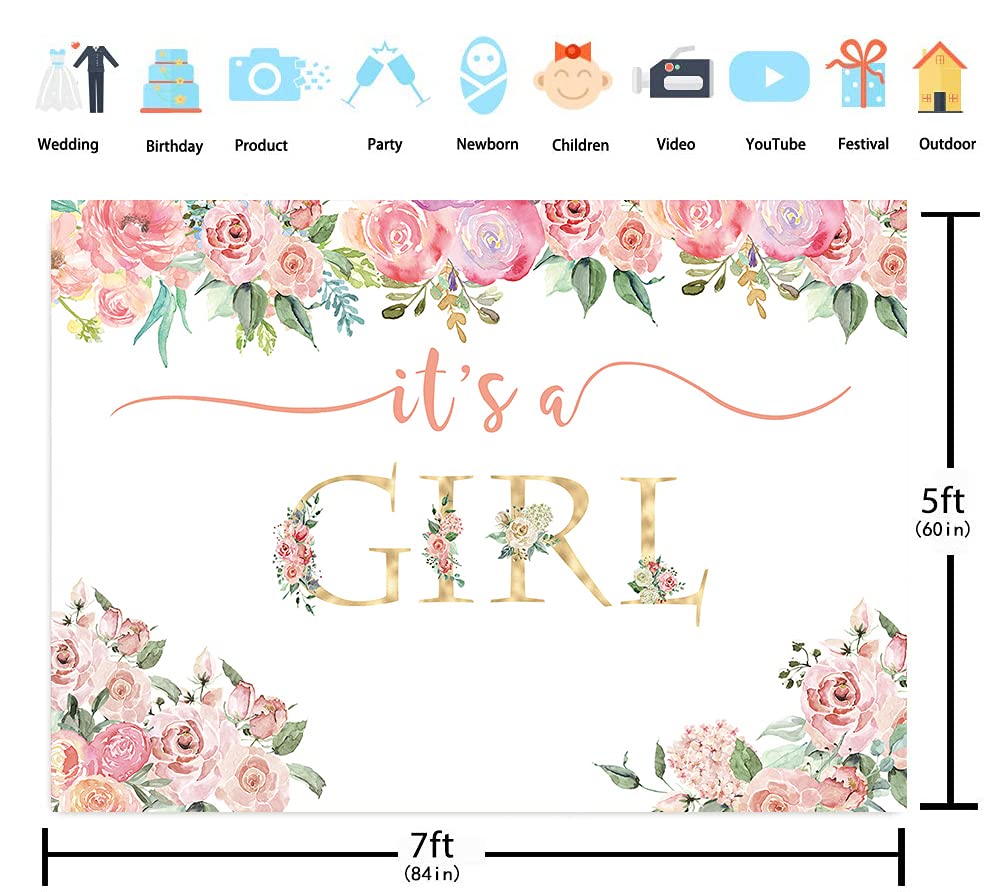1000x892 pixels.
Task: Click the YouTube play button icon
Action: [x=769, y=77]
